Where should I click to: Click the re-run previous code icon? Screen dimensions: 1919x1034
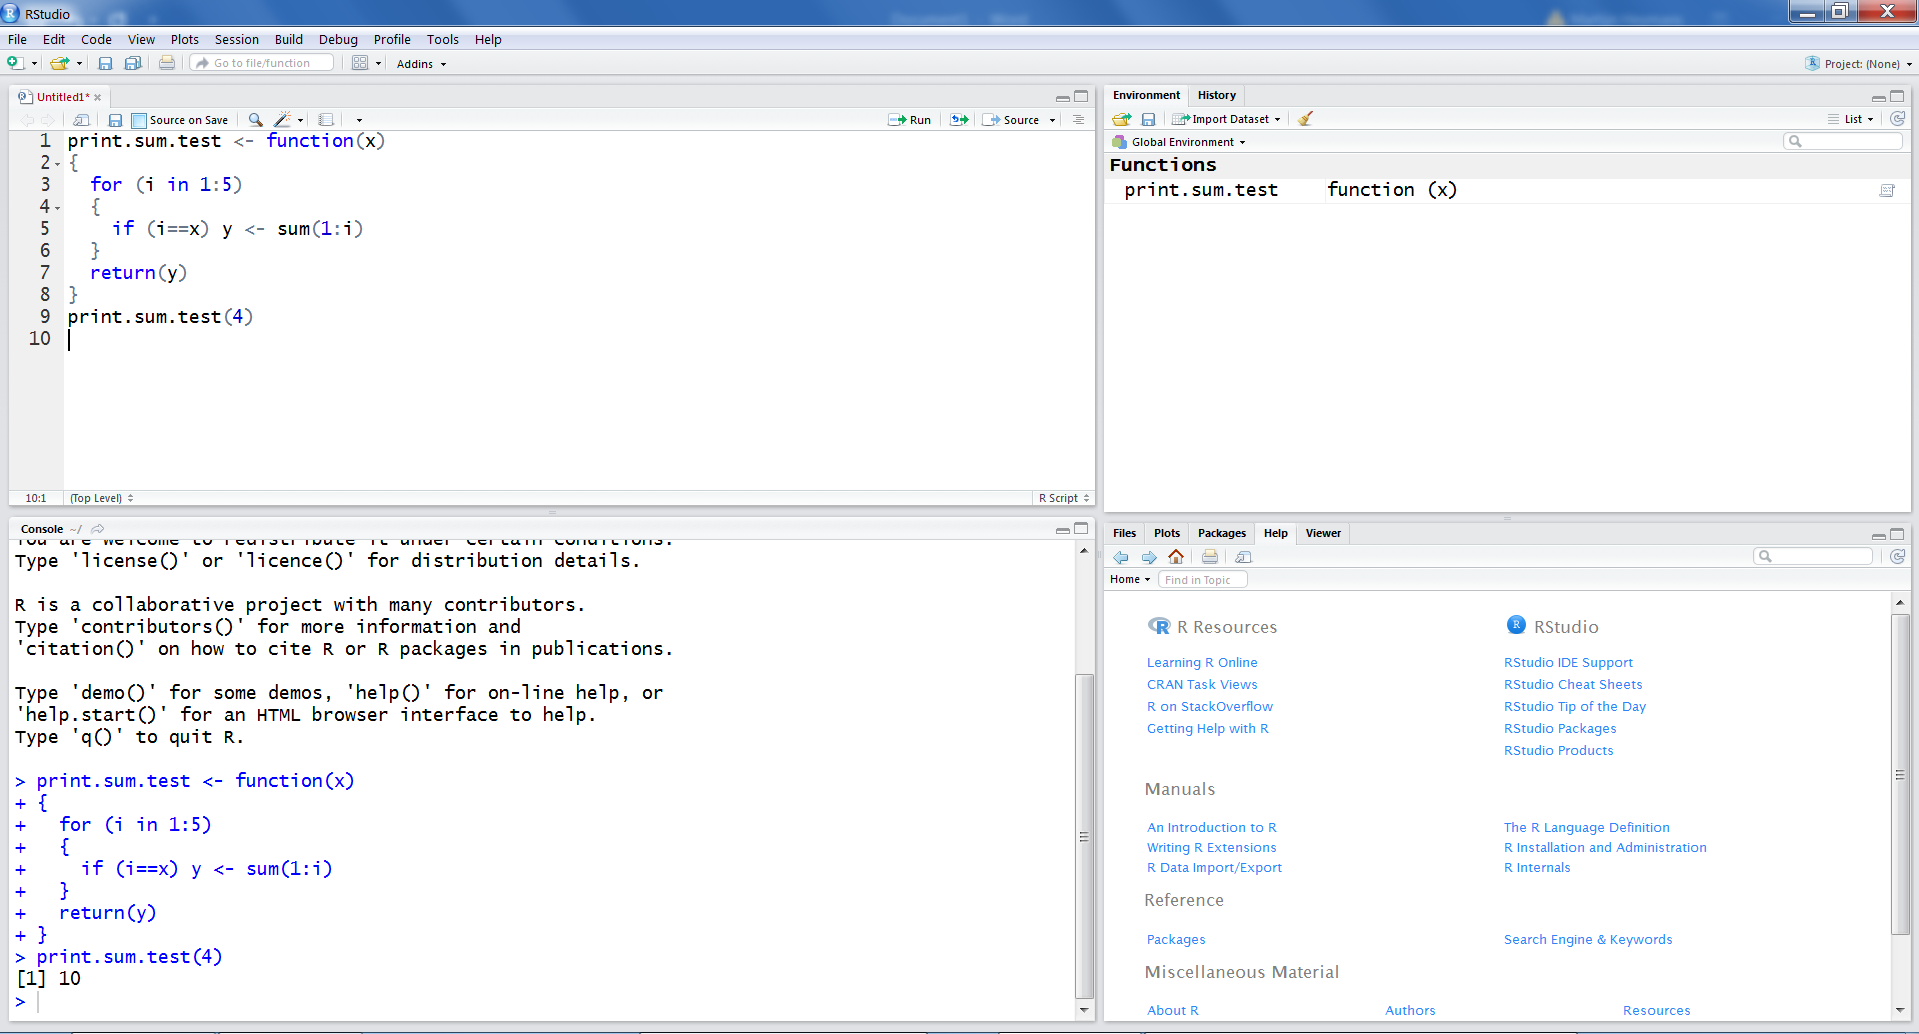tap(959, 120)
